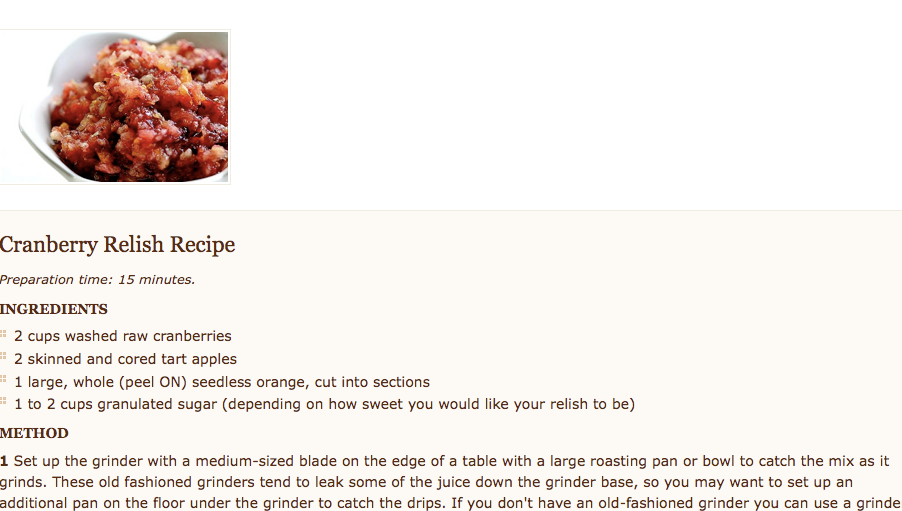
Task: Click the INGREDIENTS section heading
Action: click(53, 309)
